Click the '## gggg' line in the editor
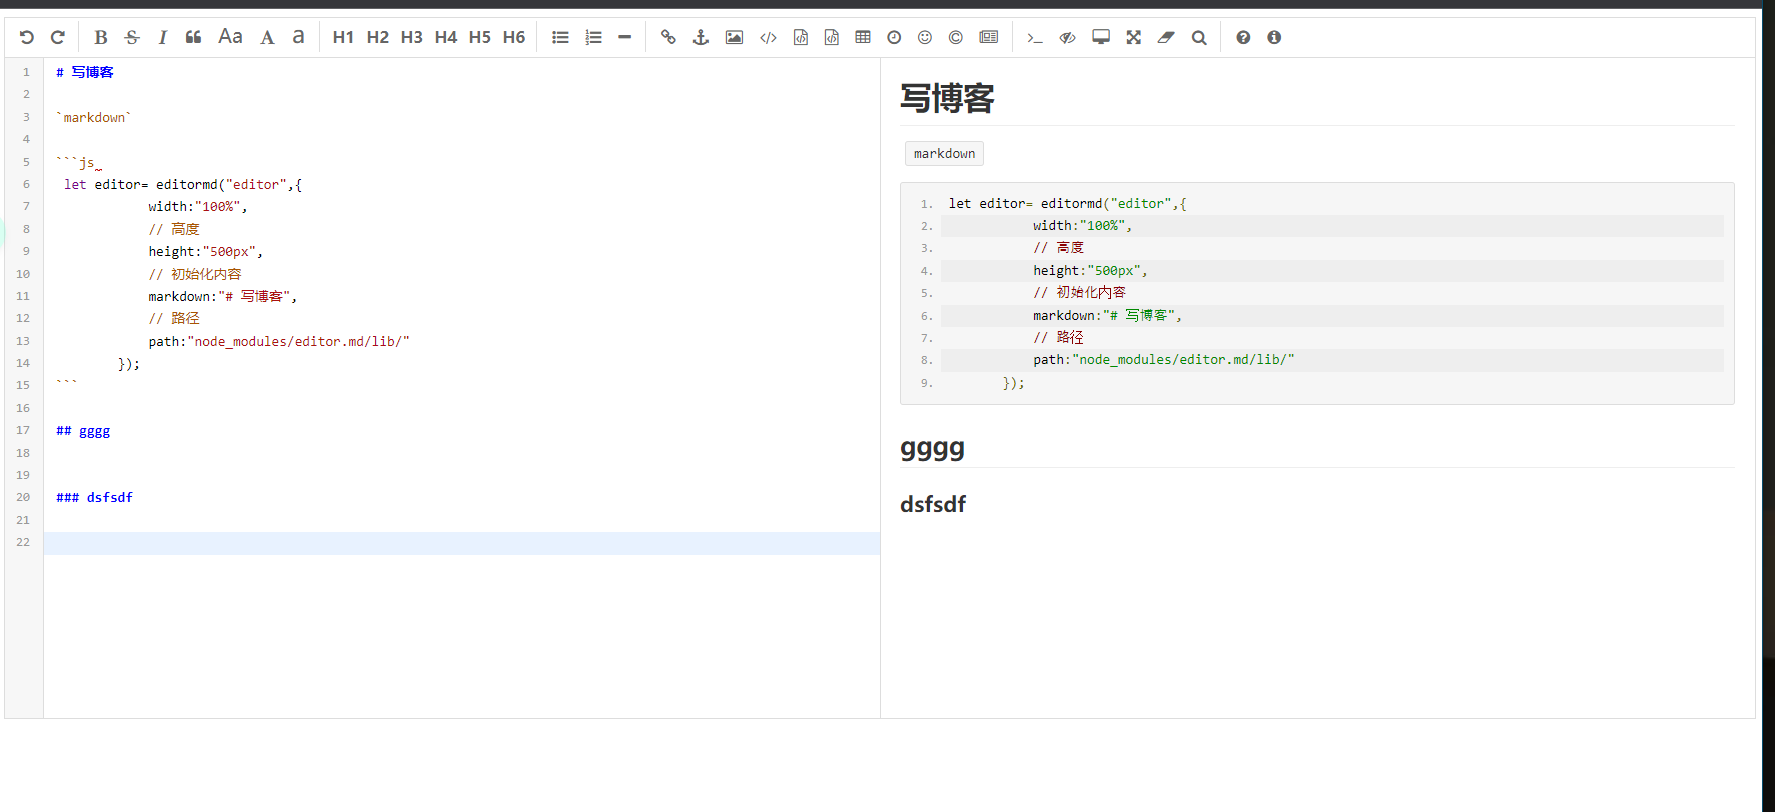1775x812 pixels. 83,431
